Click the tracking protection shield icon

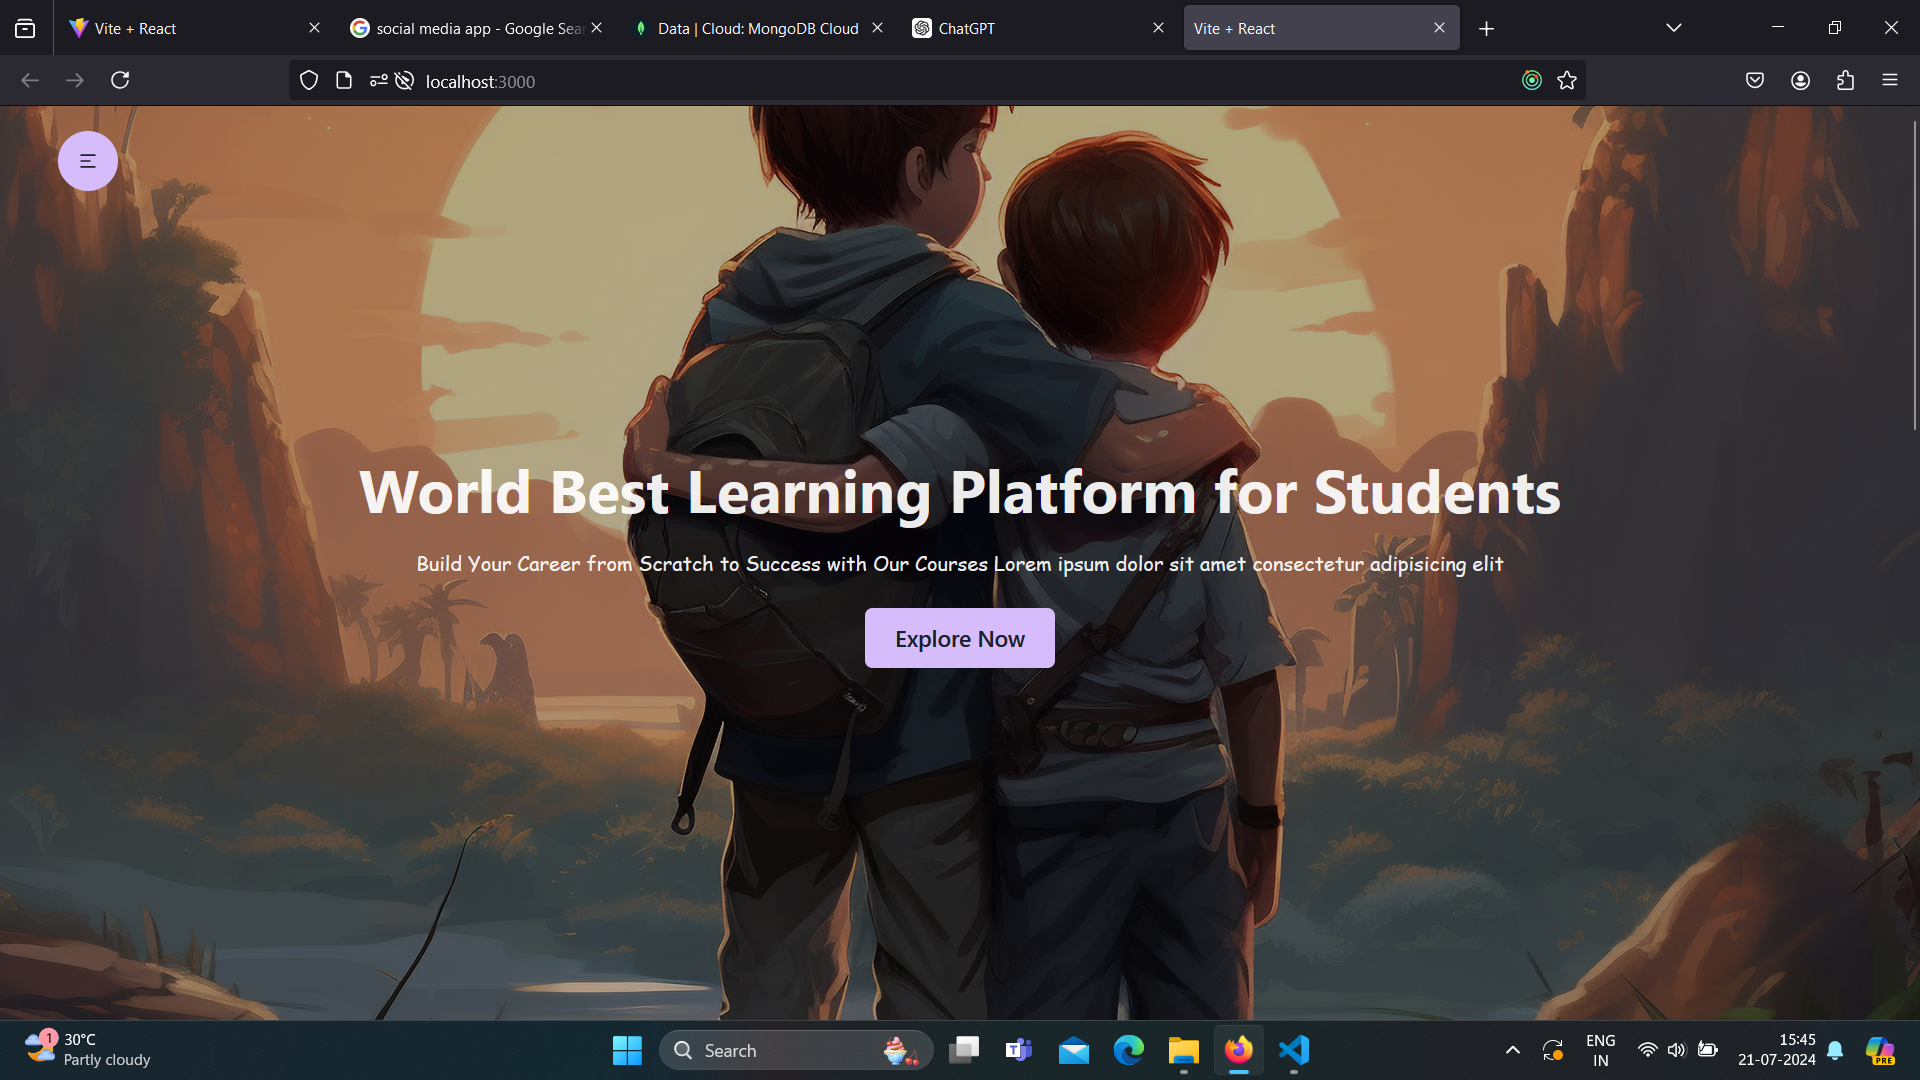tap(309, 81)
